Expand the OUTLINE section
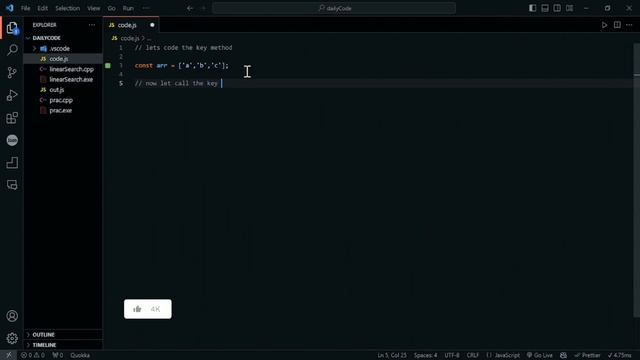The height and width of the screenshot is (360, 640). pos(43,335)
